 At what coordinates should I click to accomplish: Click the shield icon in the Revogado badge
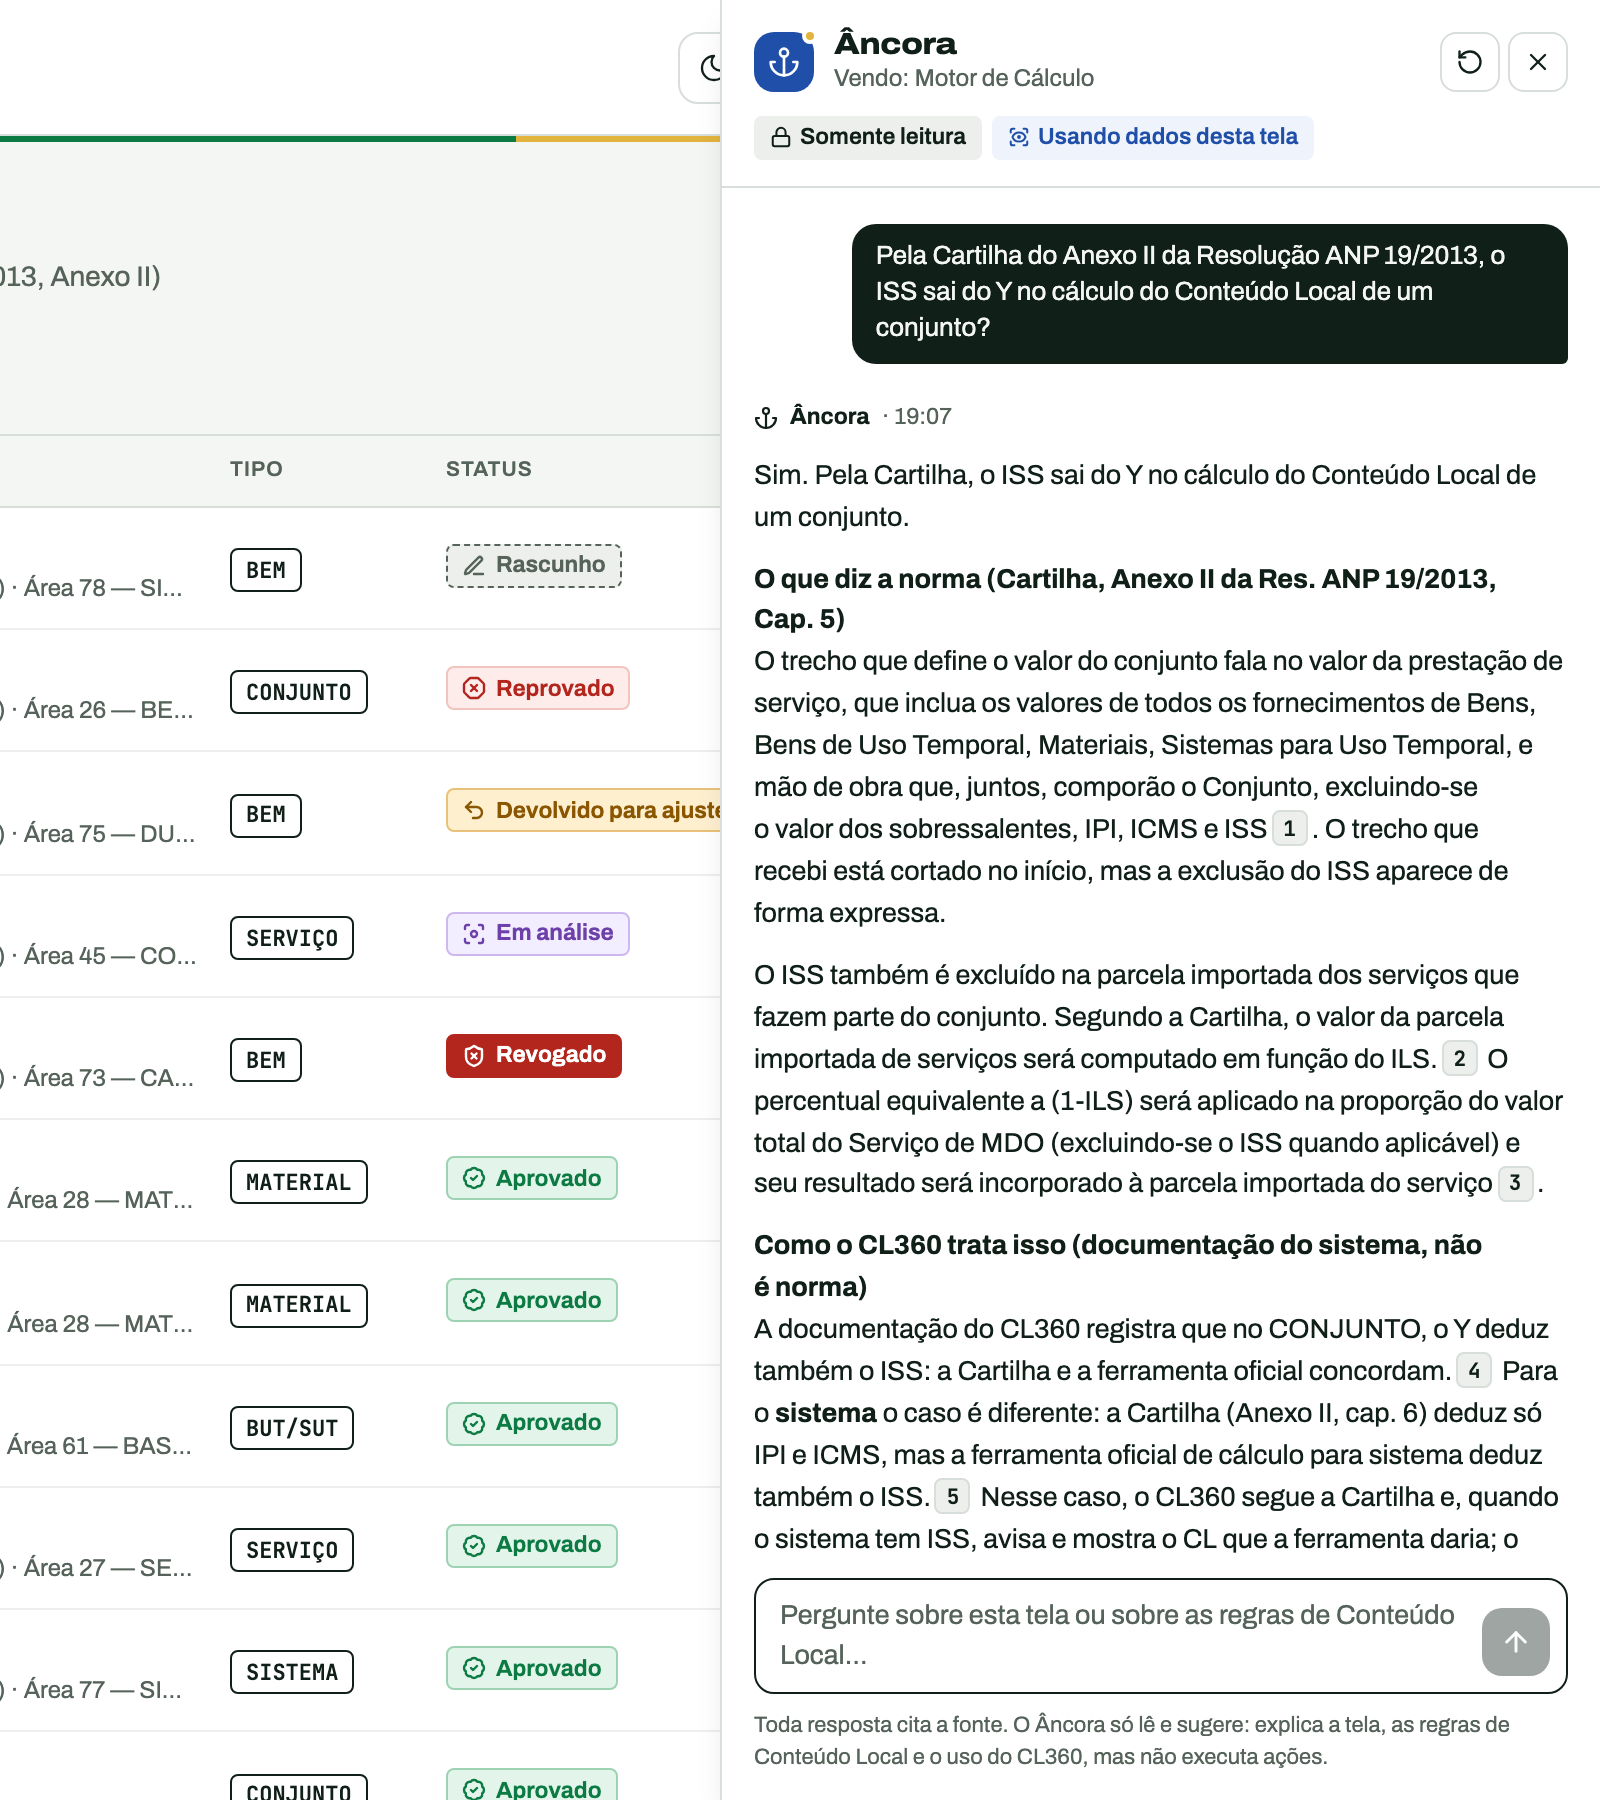coord(474,1056)
